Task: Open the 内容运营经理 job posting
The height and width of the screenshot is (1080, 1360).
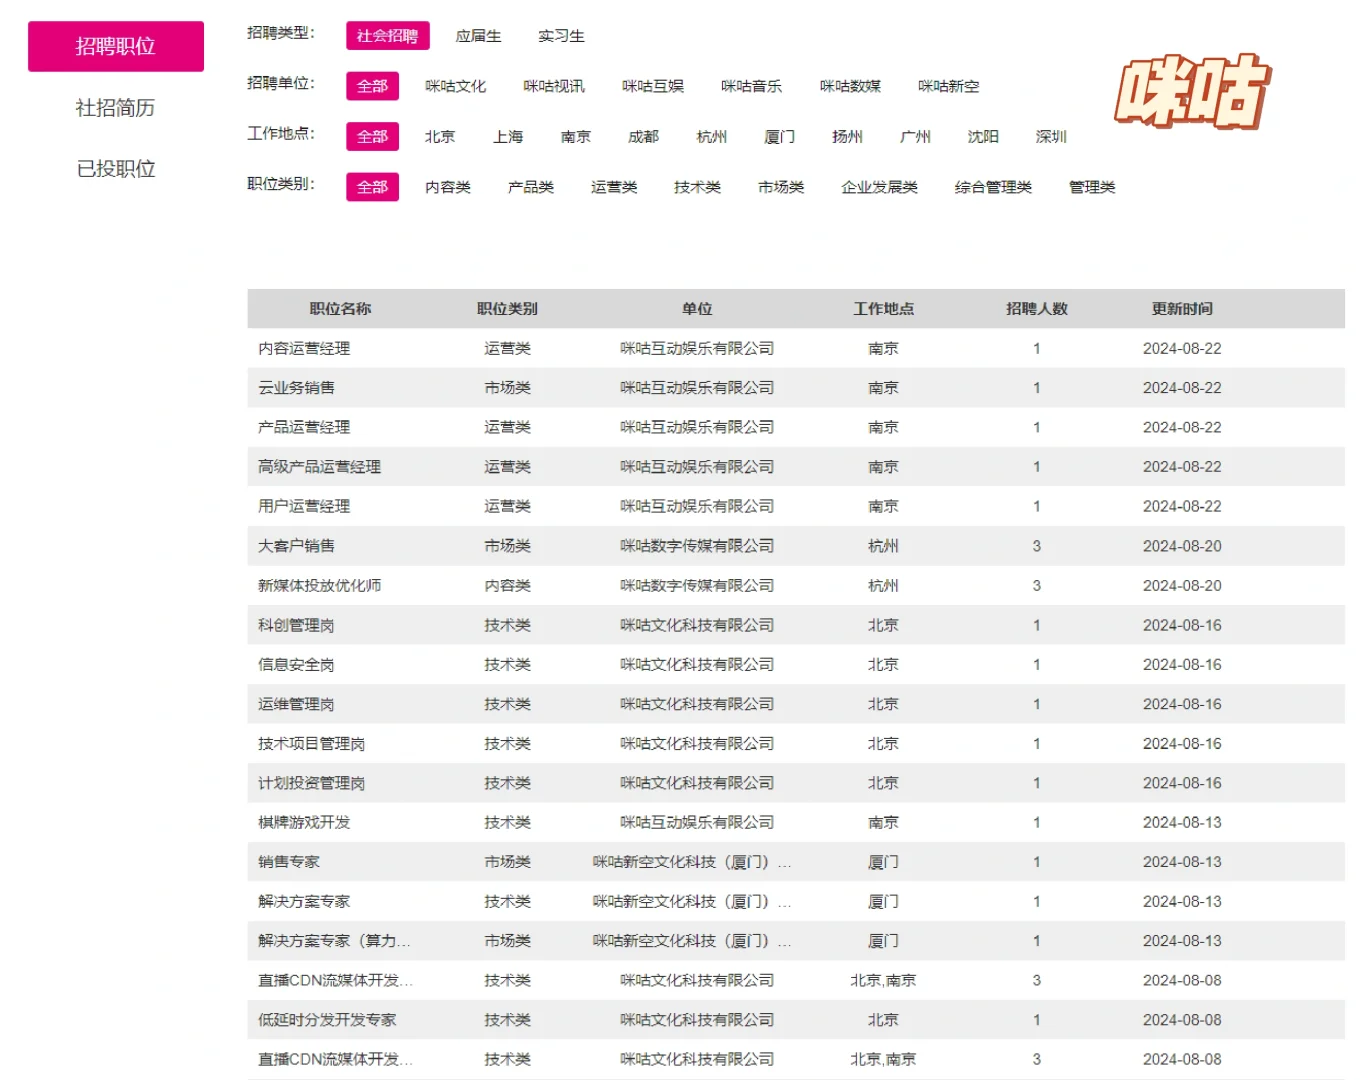Action: [302, 348]
